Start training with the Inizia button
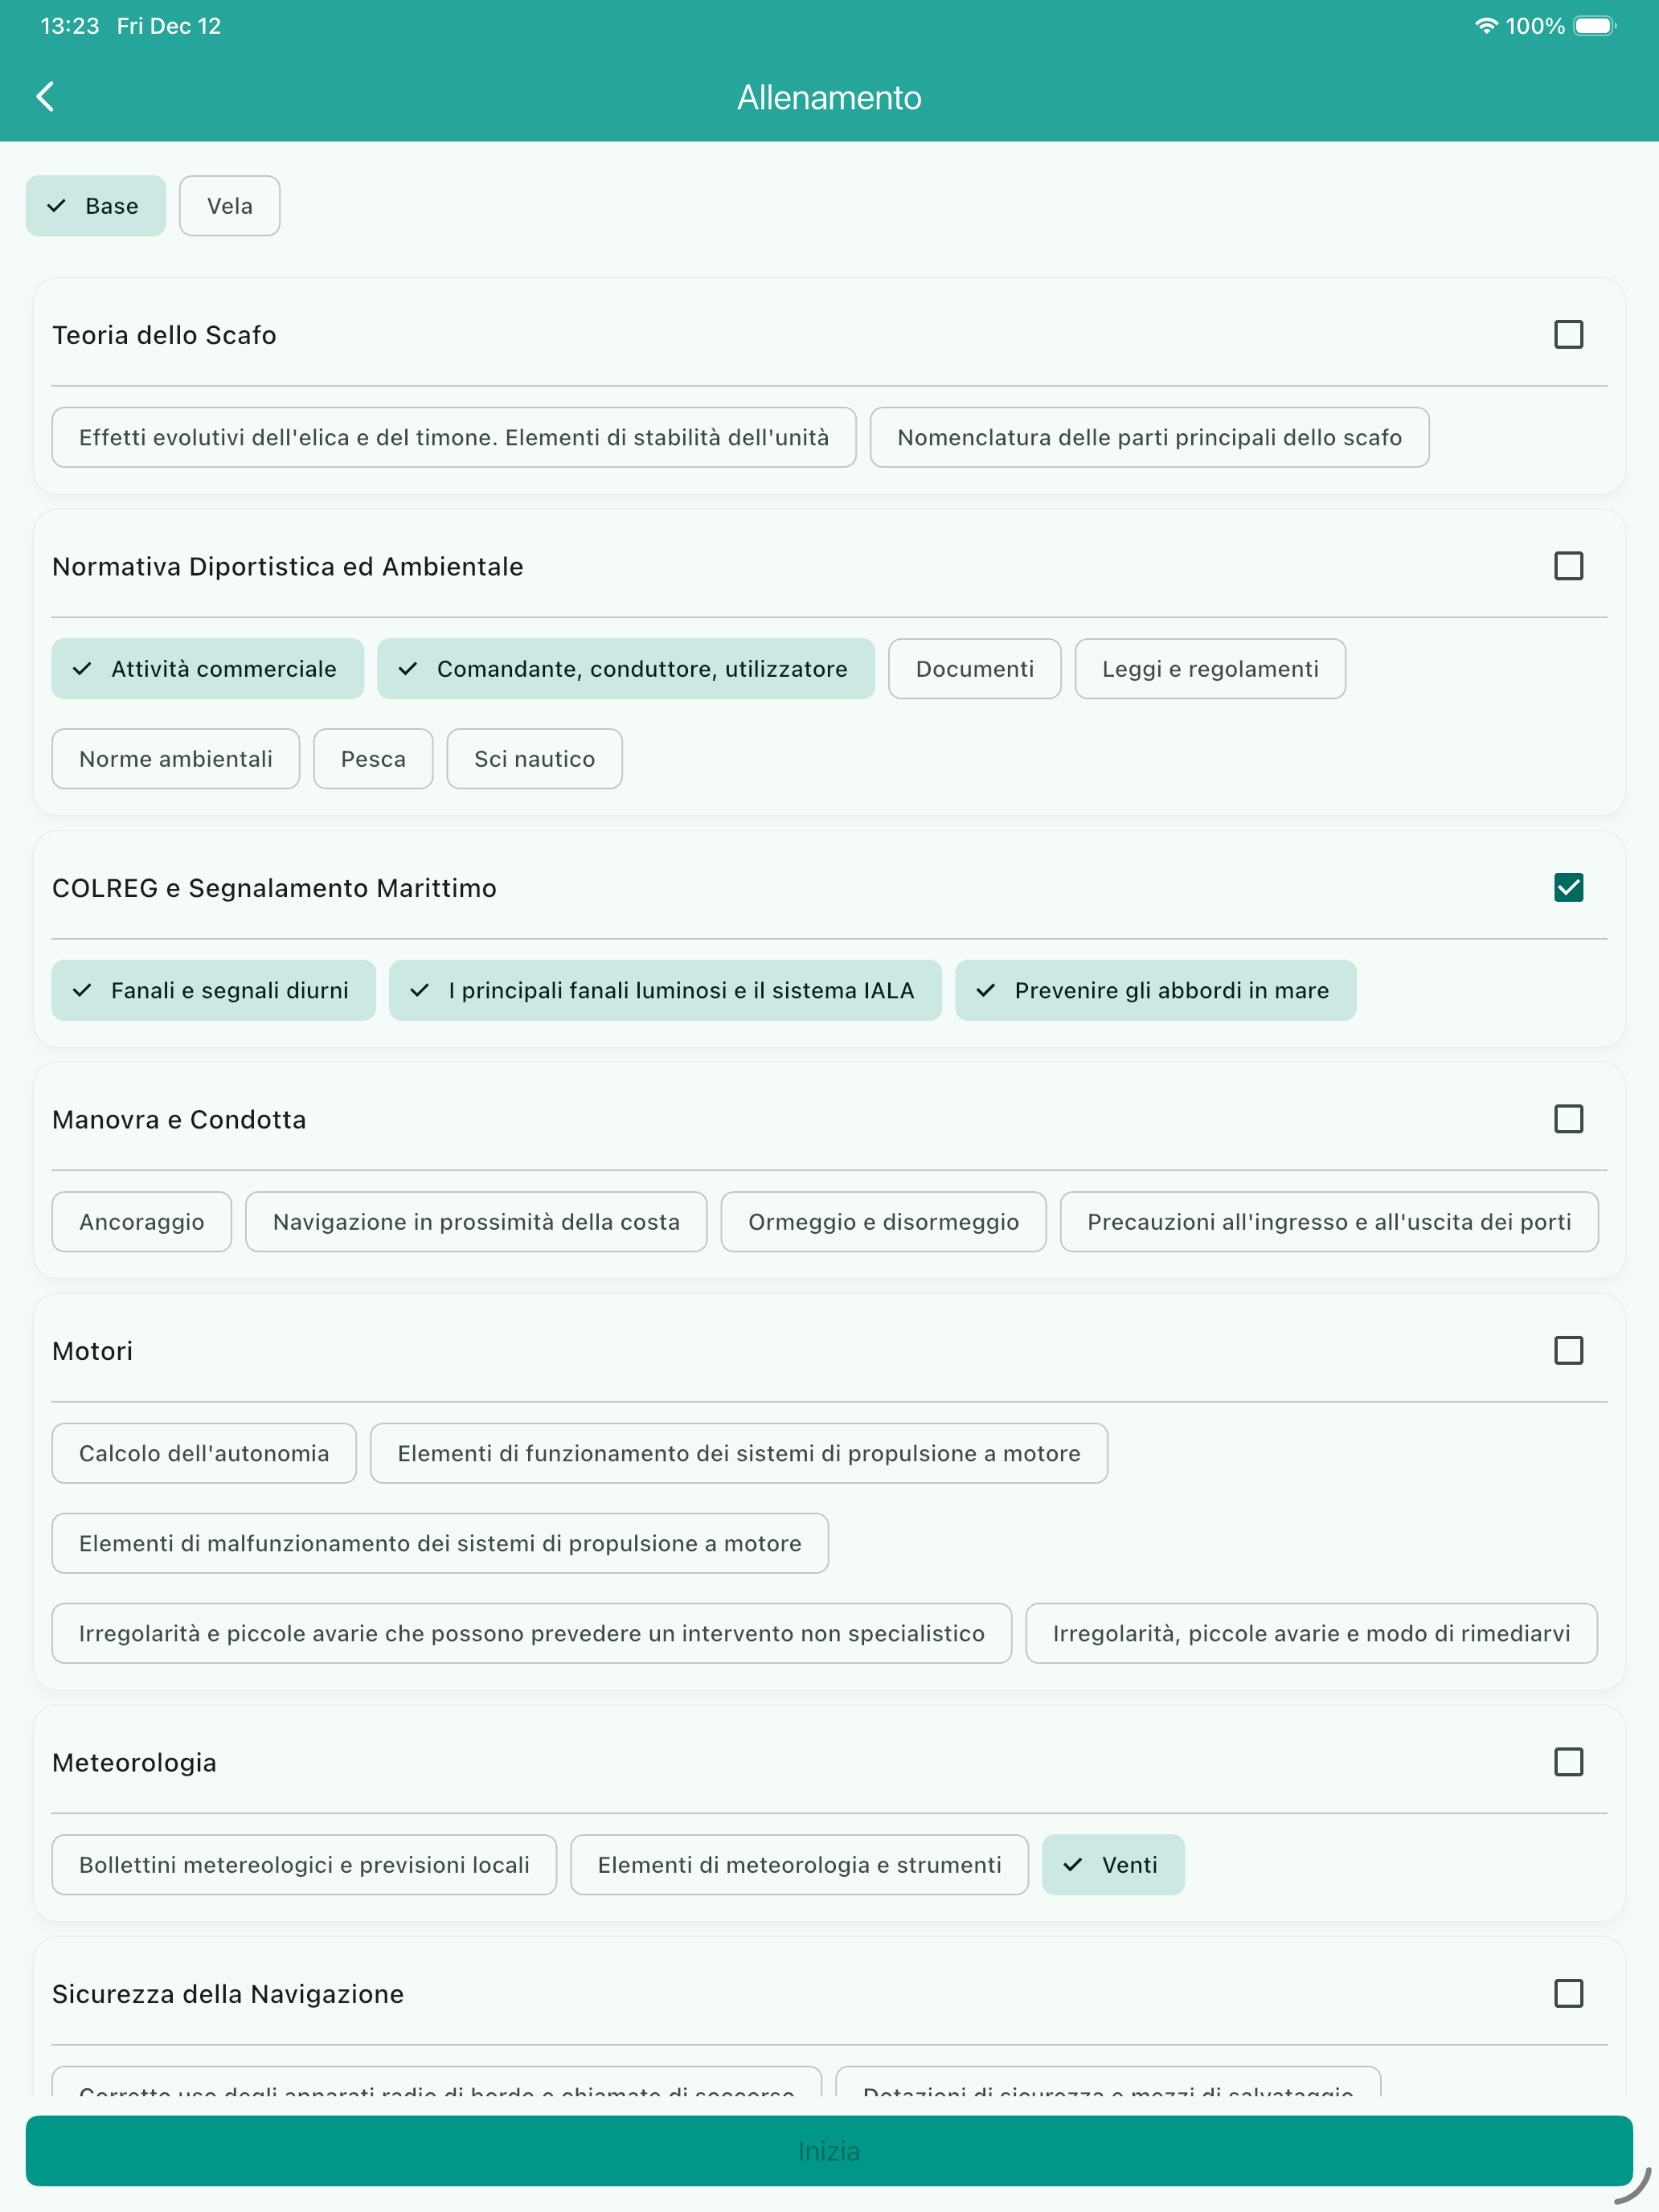Viewport: 1659px width, 2212px height. pyautogui.click(x=829, y=2150)
